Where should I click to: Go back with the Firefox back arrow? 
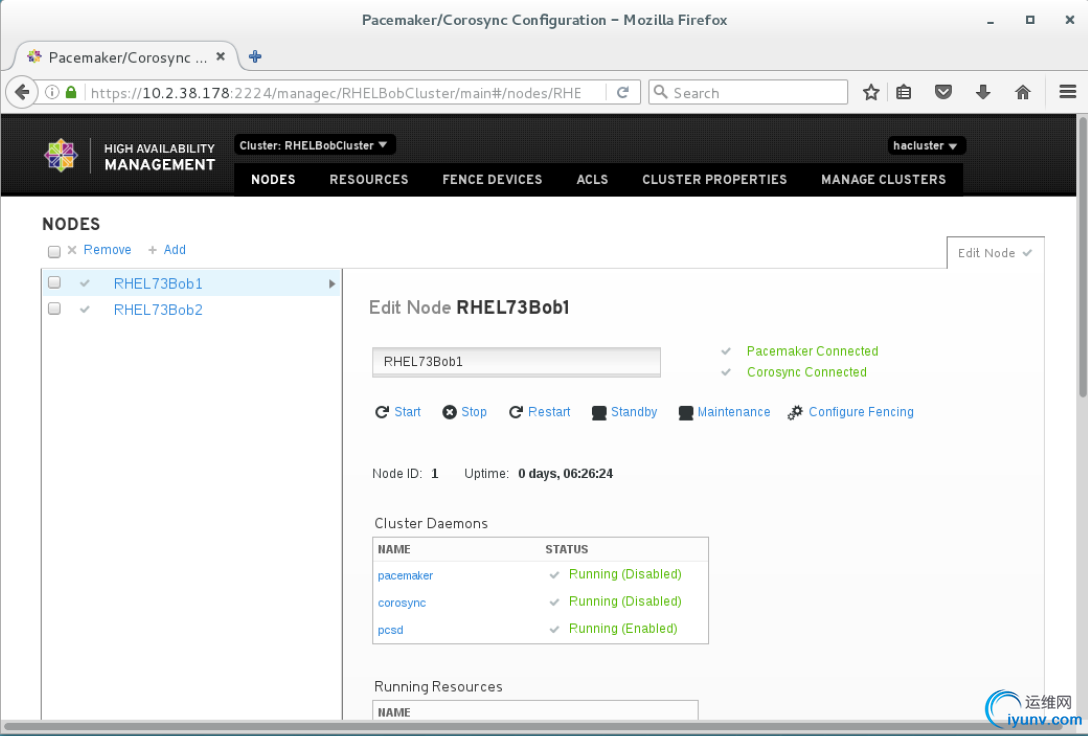click(22, 92)
